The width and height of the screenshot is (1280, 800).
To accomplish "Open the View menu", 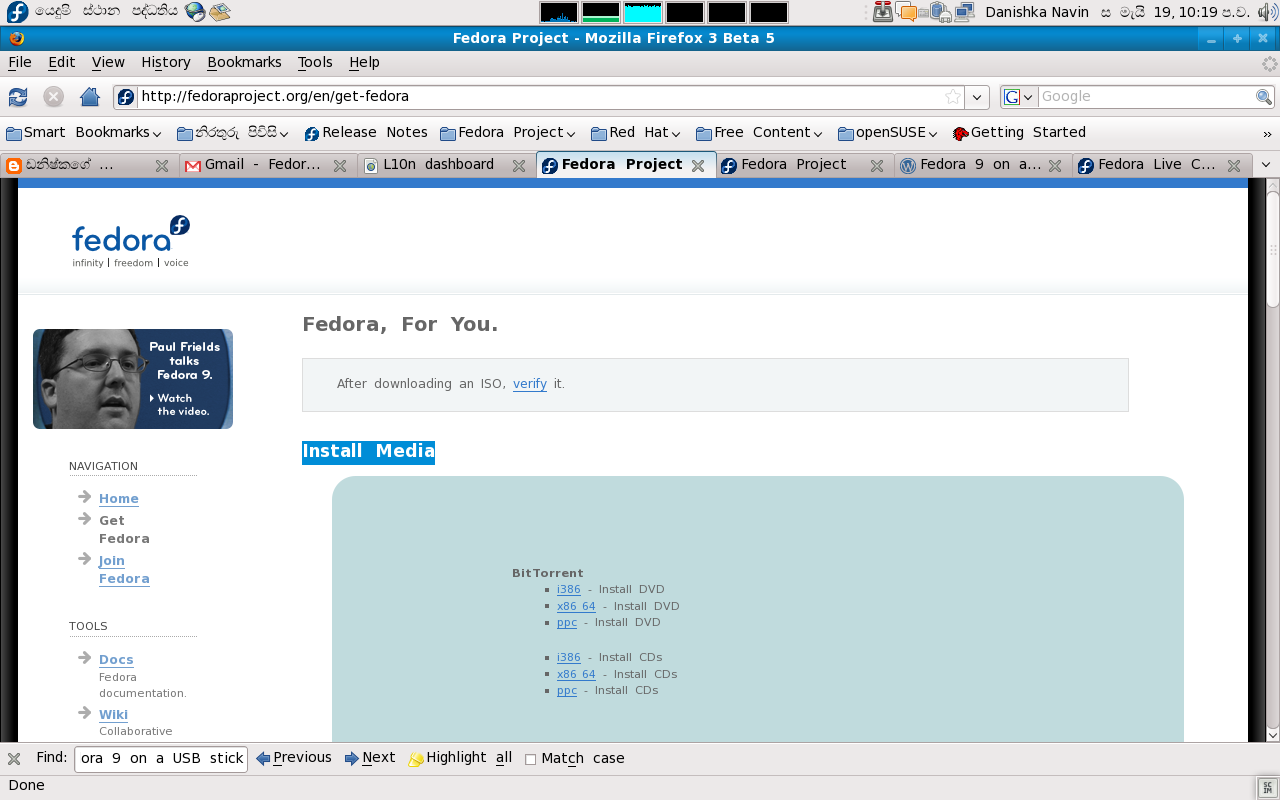I will (x=108, y=62).
